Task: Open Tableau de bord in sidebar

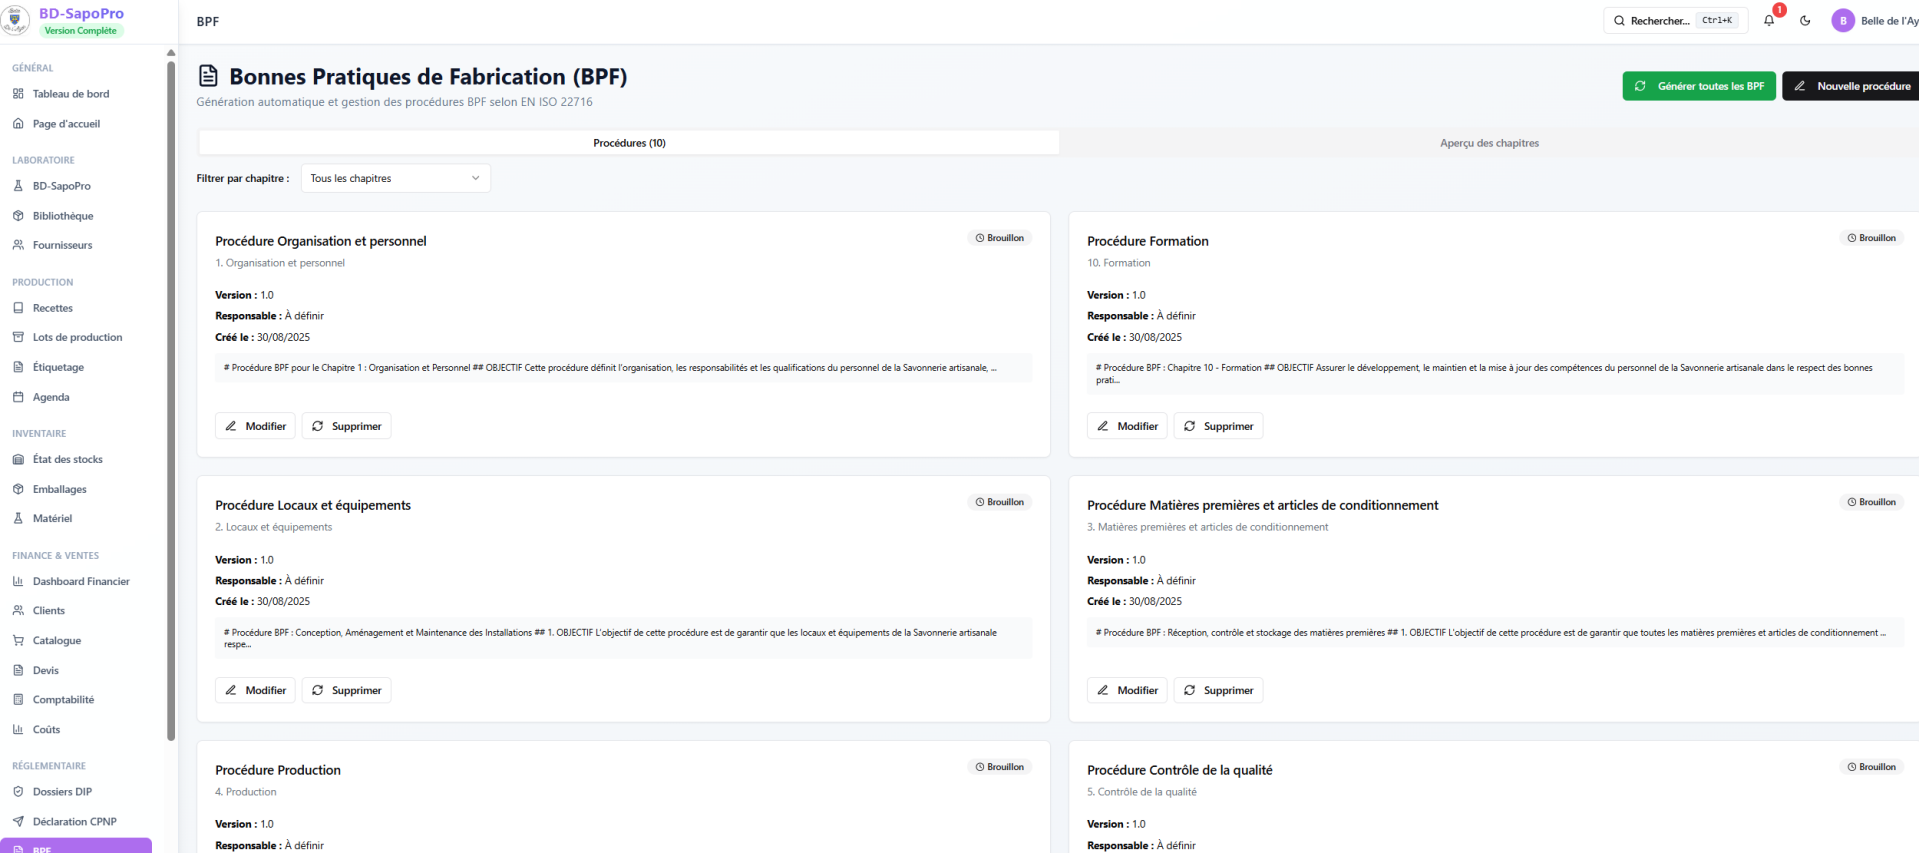Action: 70,94
